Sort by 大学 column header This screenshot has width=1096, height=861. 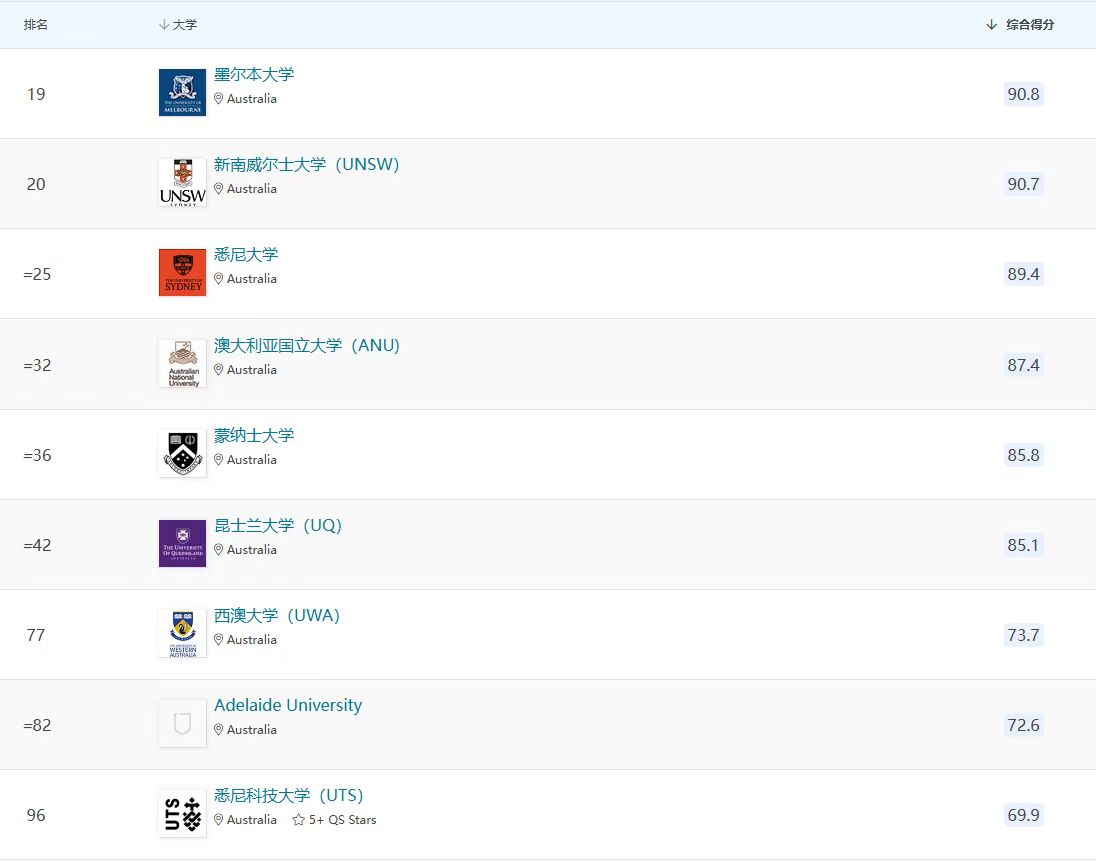tap(178, 24)
